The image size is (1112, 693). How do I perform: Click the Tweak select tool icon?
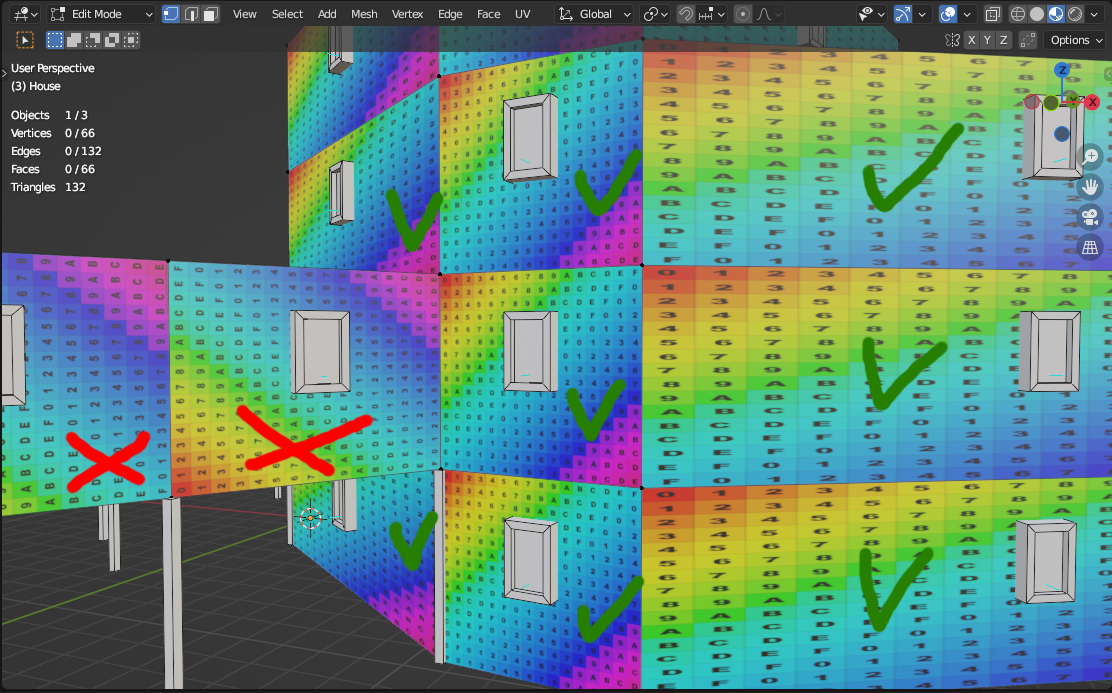tap(25, 40)
